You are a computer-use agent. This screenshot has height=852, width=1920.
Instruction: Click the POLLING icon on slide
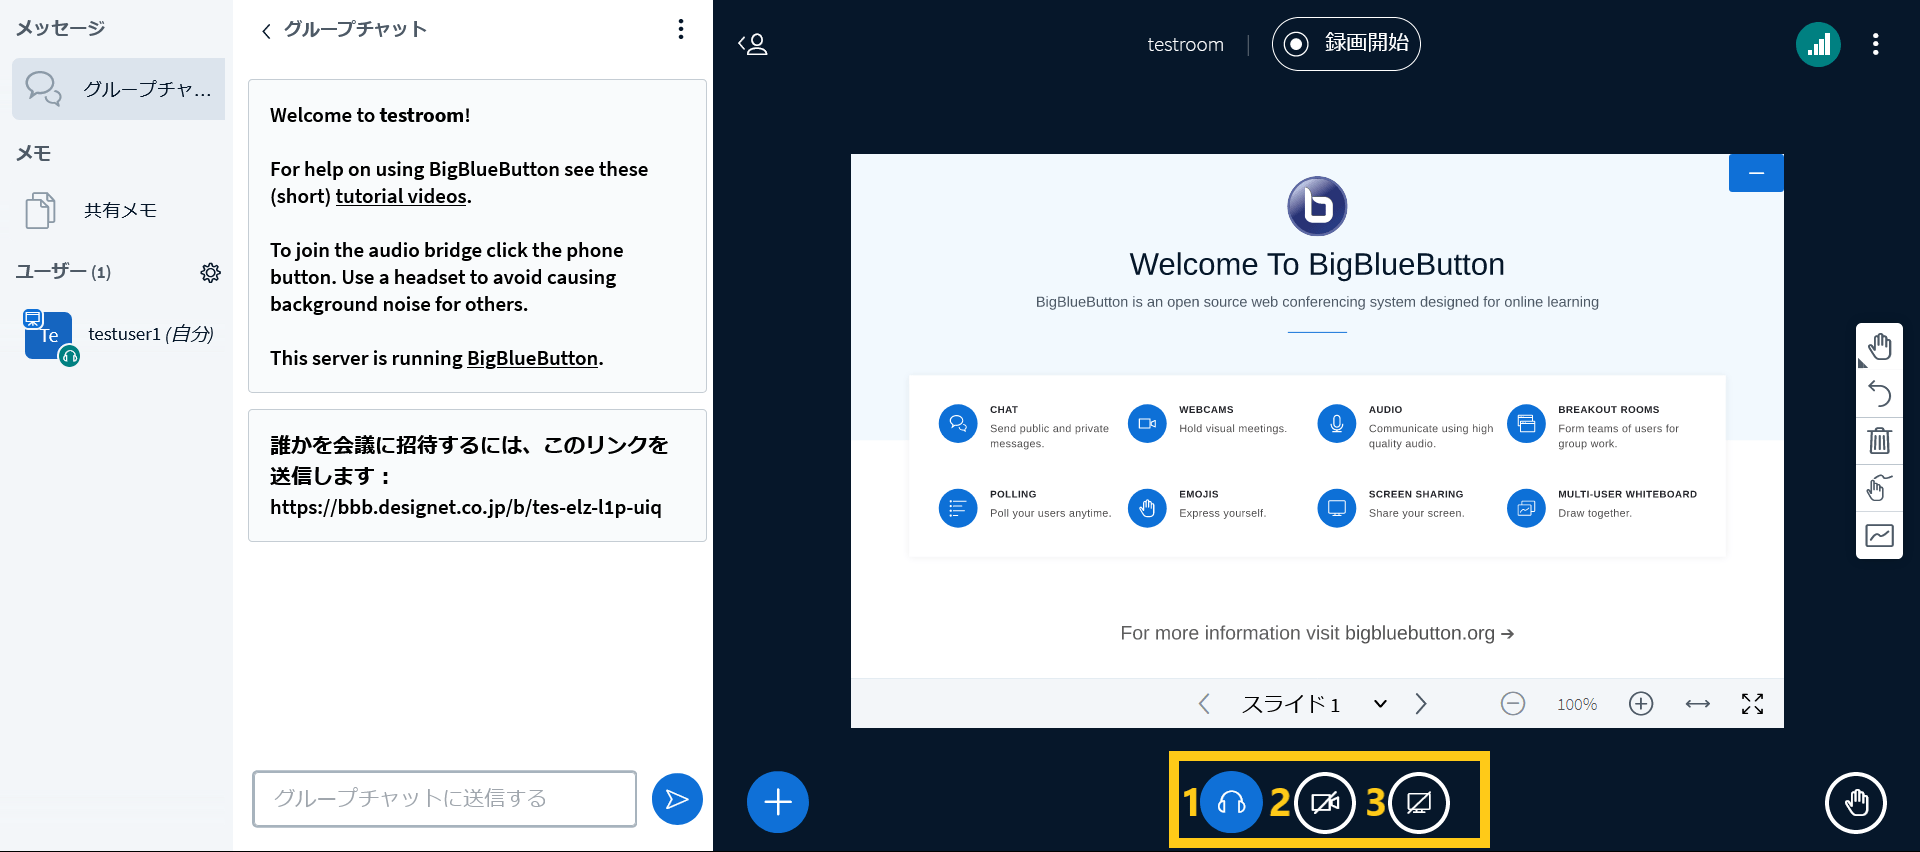[x=957, y=508]
